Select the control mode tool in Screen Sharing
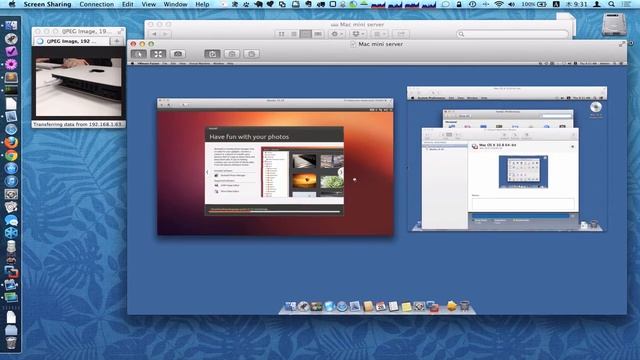Viewport: 640px width, 360px height. click(139, 54)
